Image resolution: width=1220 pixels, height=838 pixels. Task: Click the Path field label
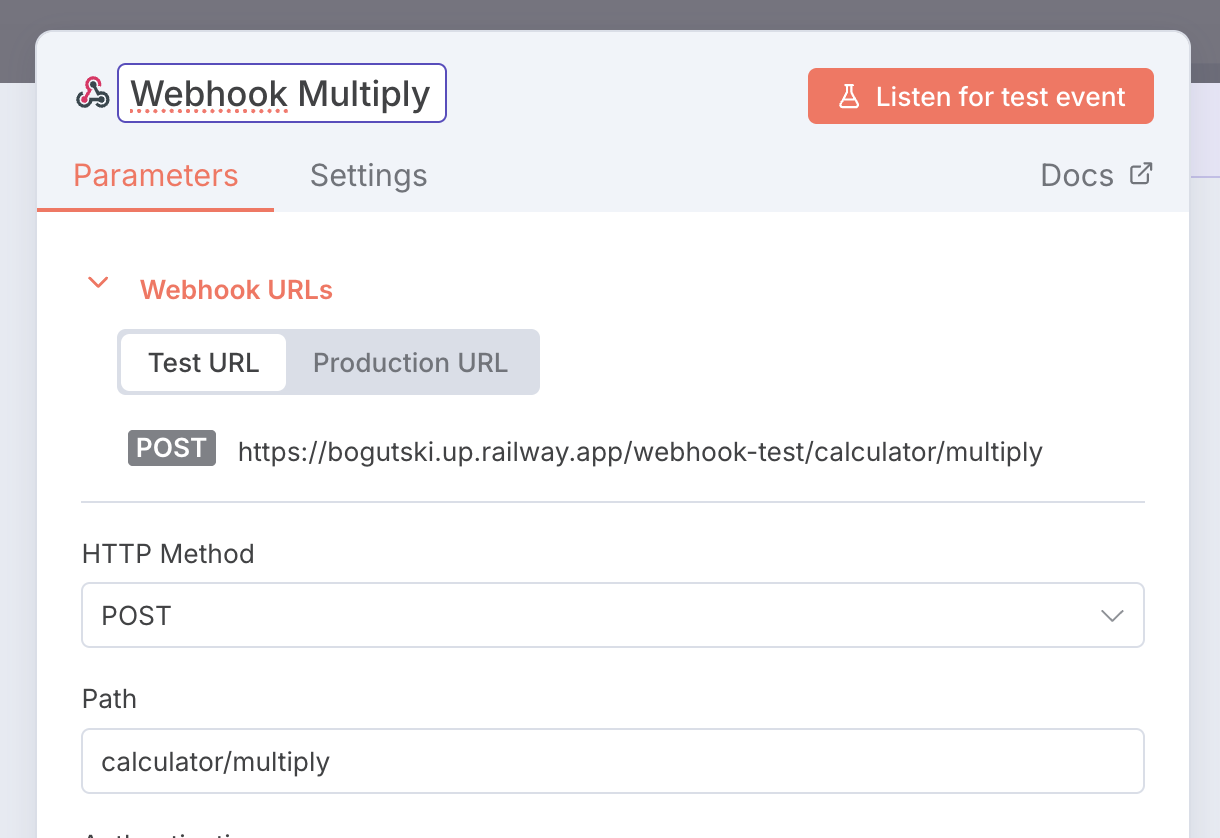click(x=109, y=699)
